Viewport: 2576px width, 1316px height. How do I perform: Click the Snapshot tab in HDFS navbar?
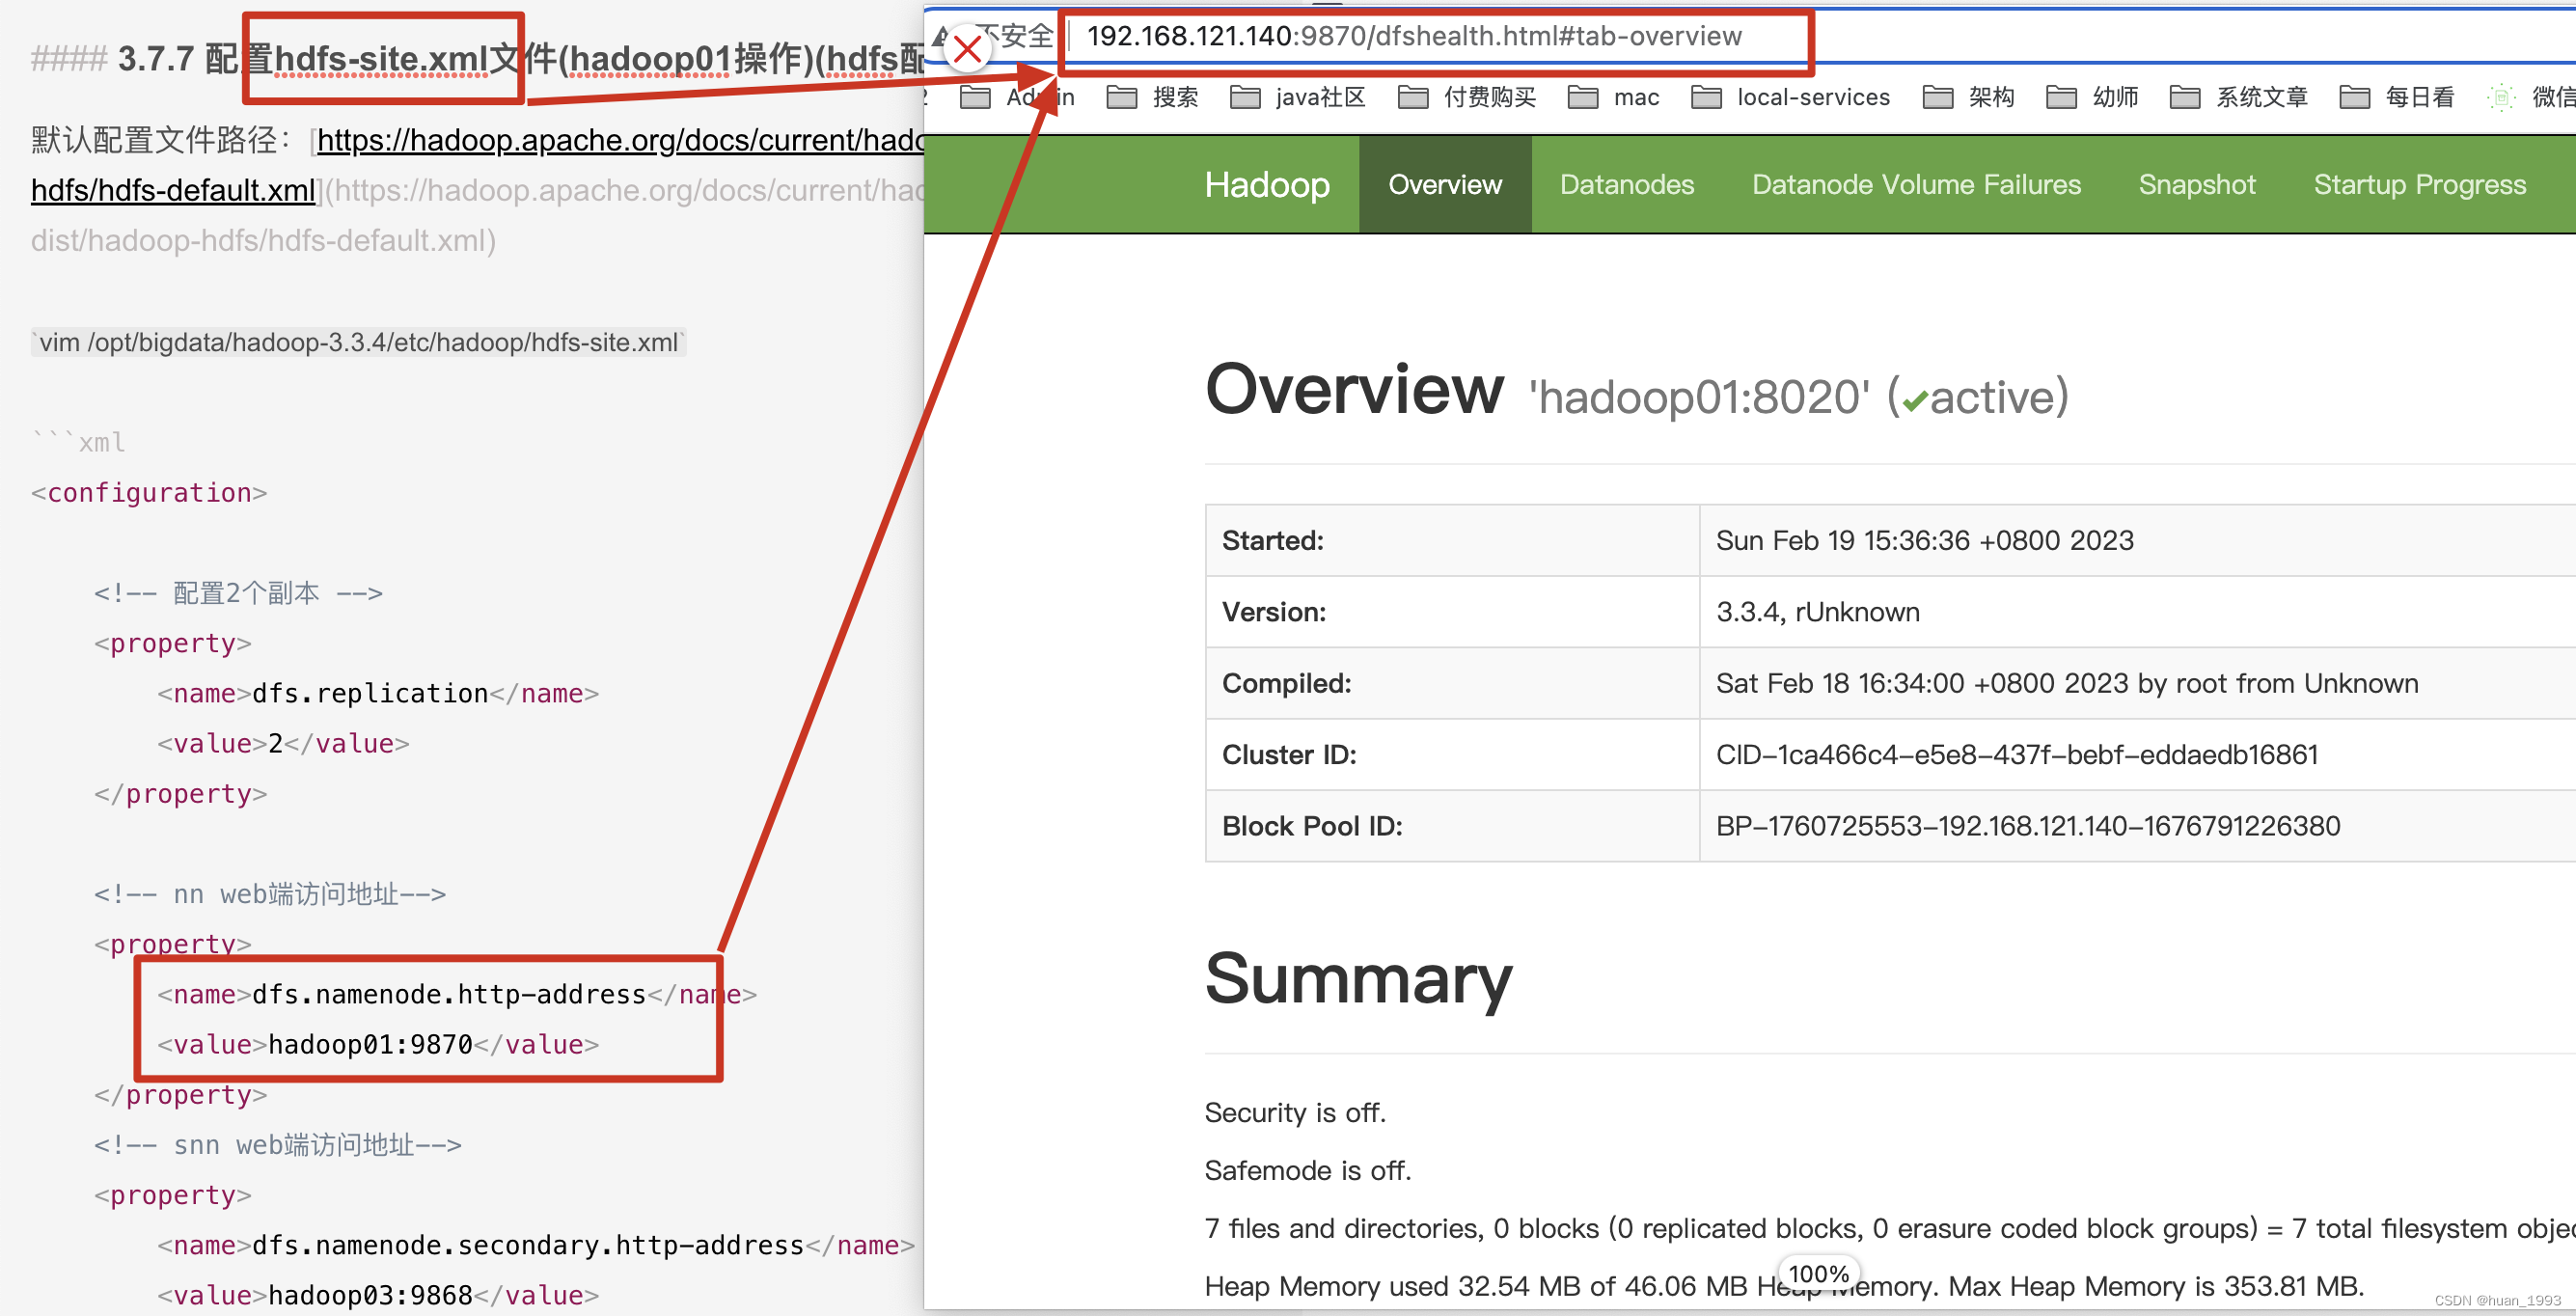2195,183
